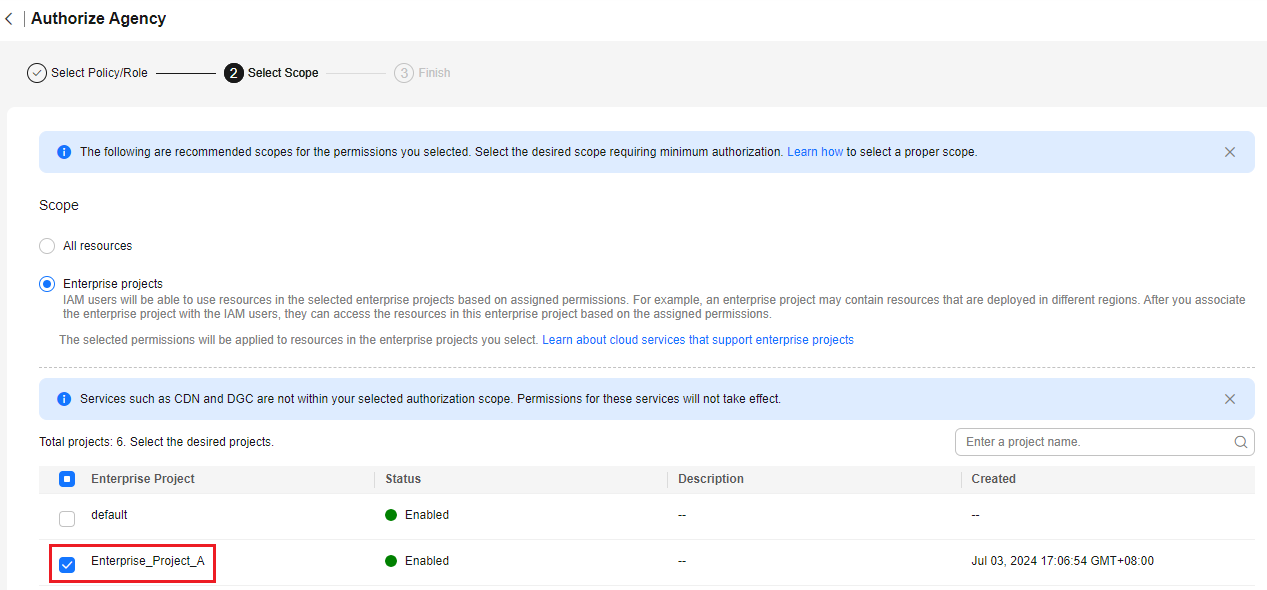1267x590 pixels.
Task: Close the CDN and DGC services notice
Action: point(1230,399)
